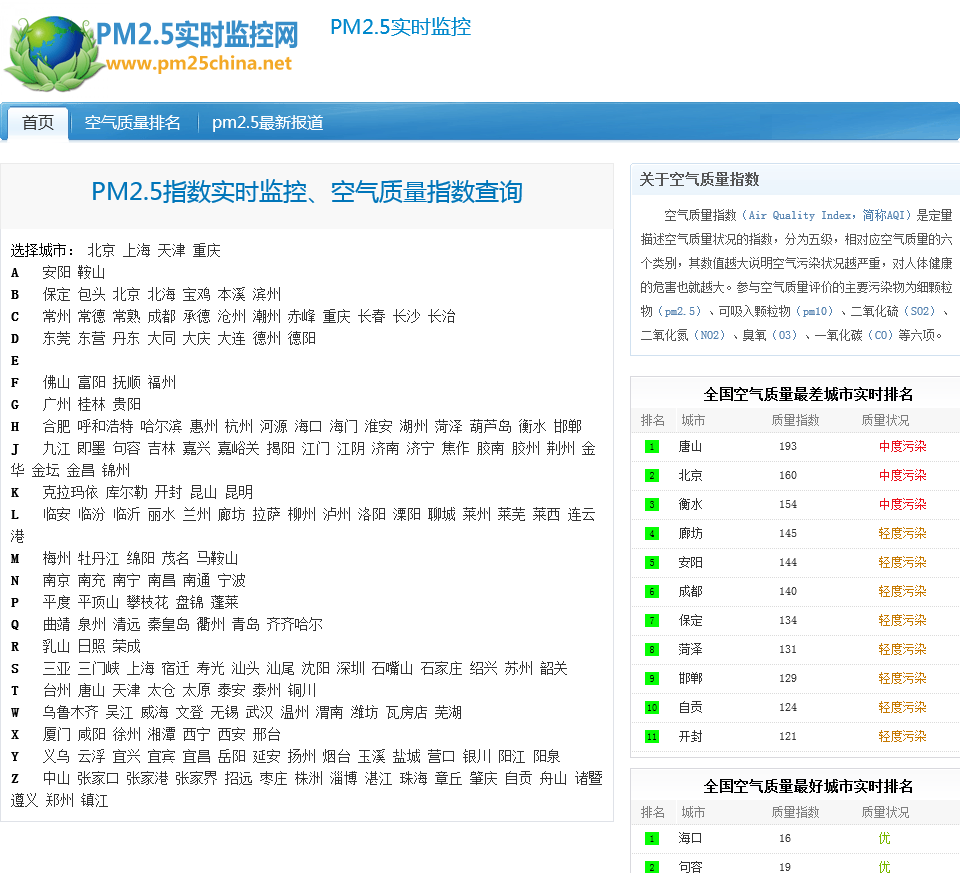Open the 空气质量排名 menu item
This screenshot has width=960, height=873.
[132, 122]
